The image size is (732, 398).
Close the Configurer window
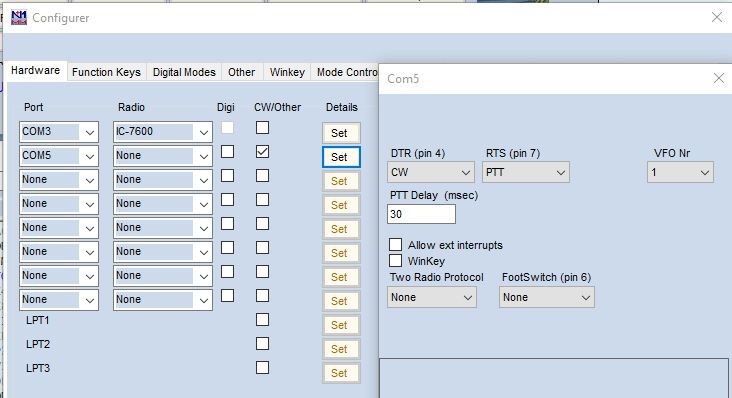point(717,17)
